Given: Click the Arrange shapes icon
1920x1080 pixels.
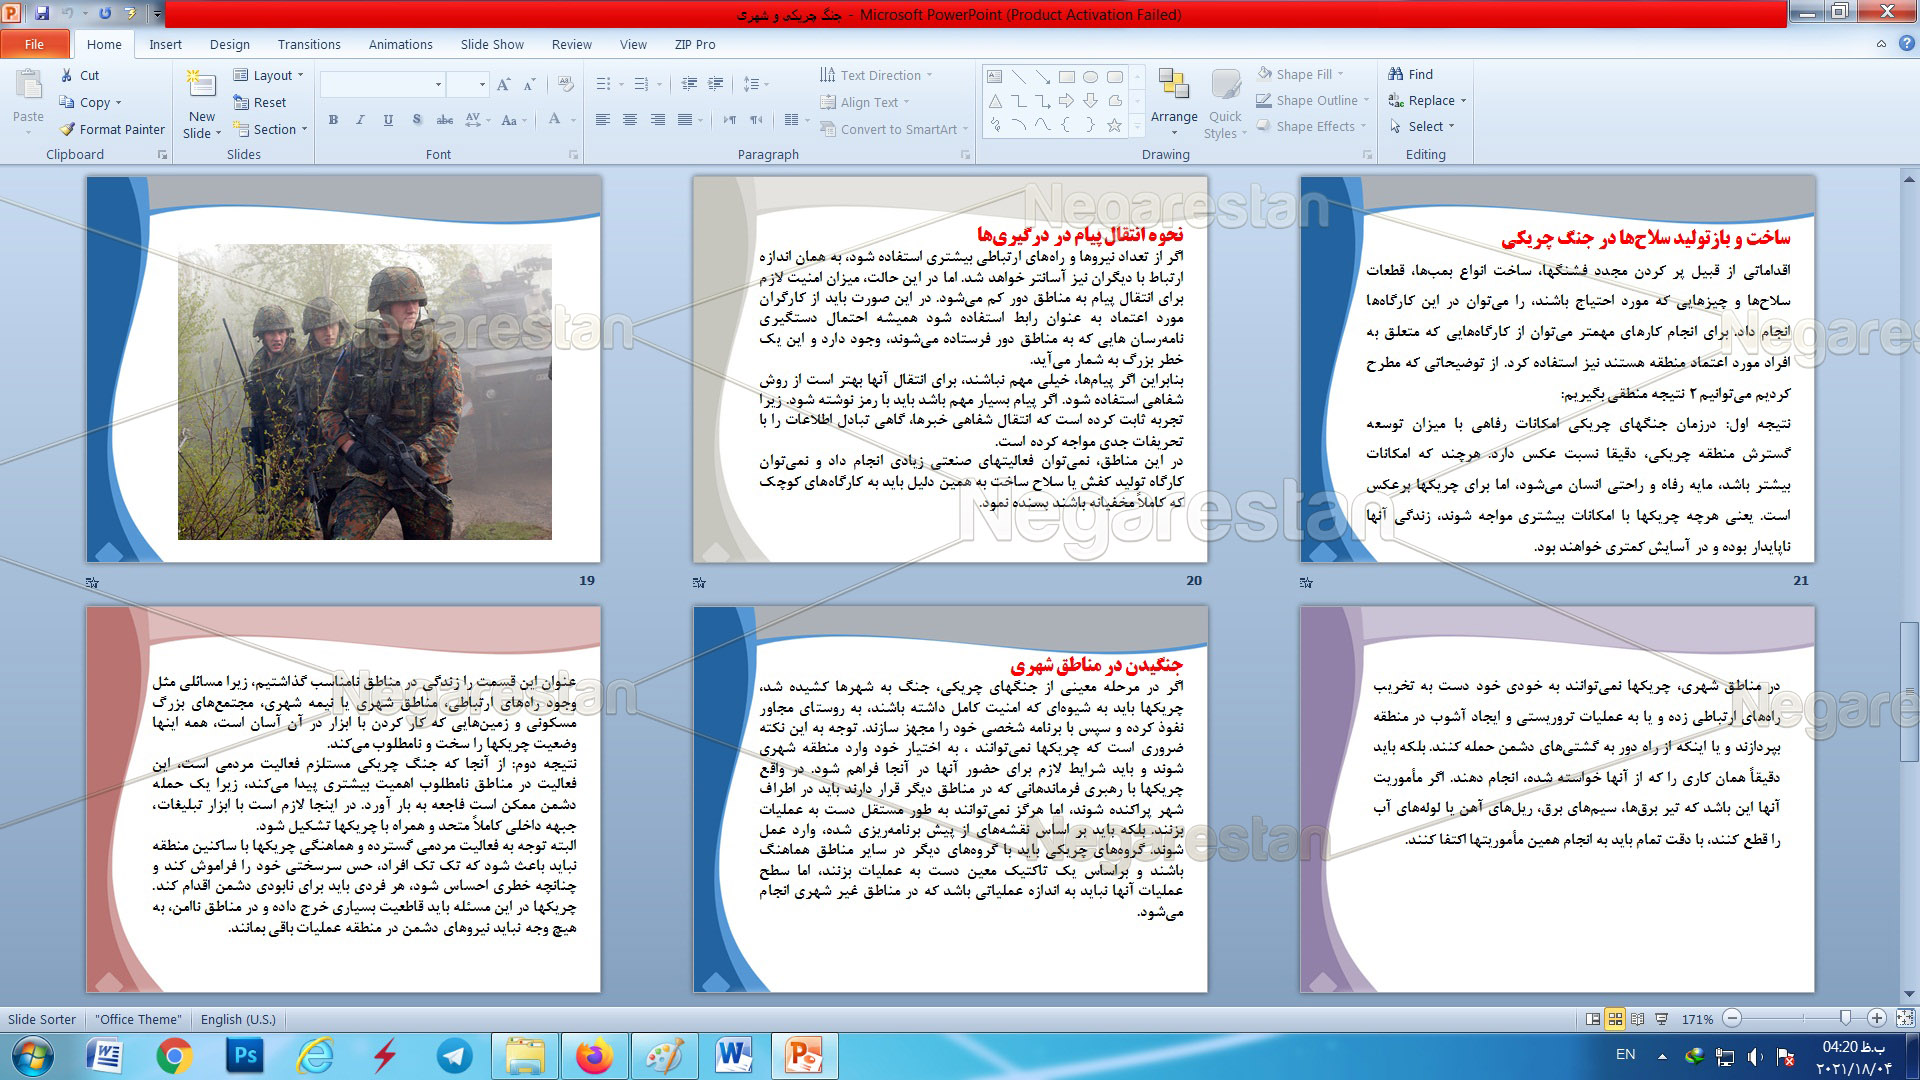Looking at the screenshot, I should (x=1173, y=85).
